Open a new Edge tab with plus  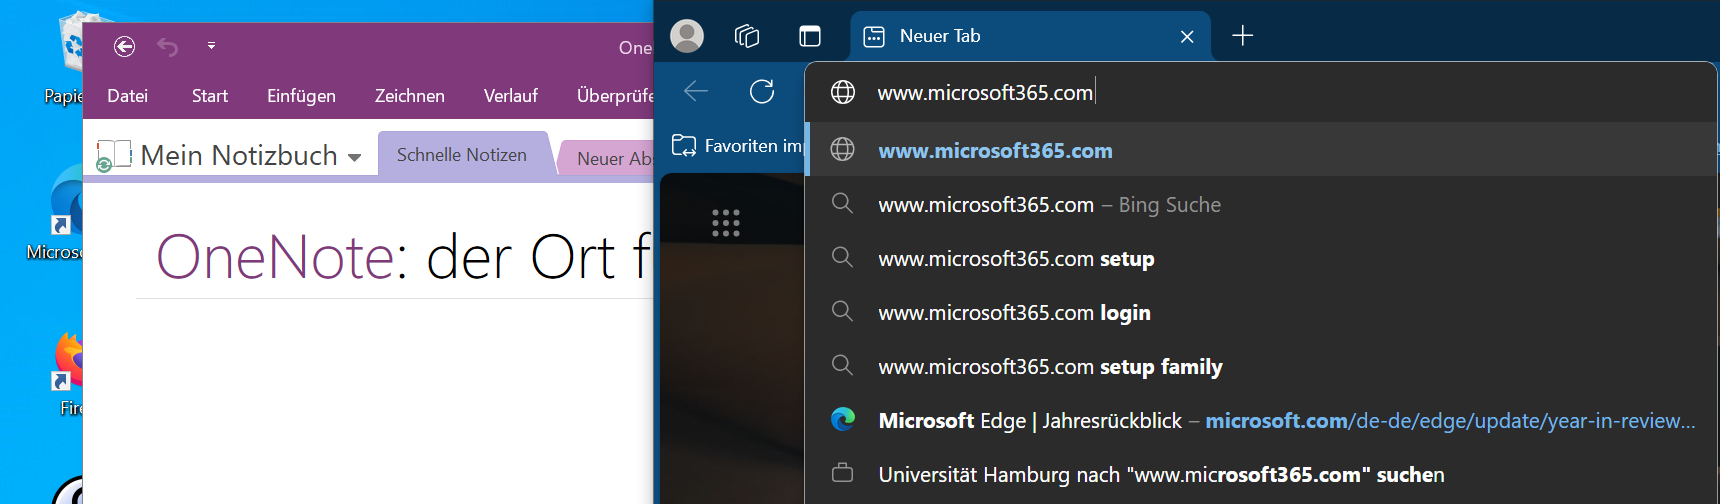pos(1242,36)
